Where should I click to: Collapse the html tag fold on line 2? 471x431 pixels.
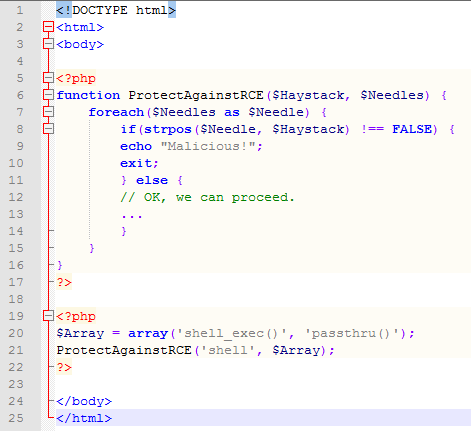(48, 27)
